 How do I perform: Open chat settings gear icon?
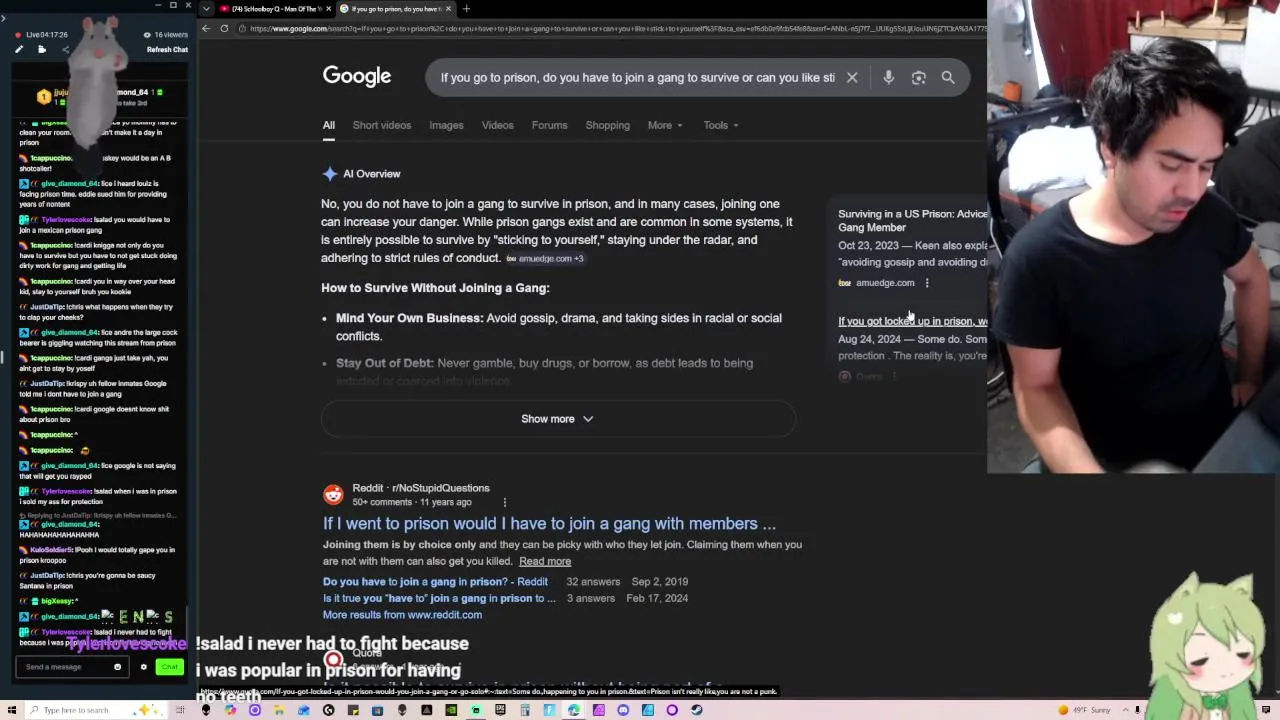(143, 667)
